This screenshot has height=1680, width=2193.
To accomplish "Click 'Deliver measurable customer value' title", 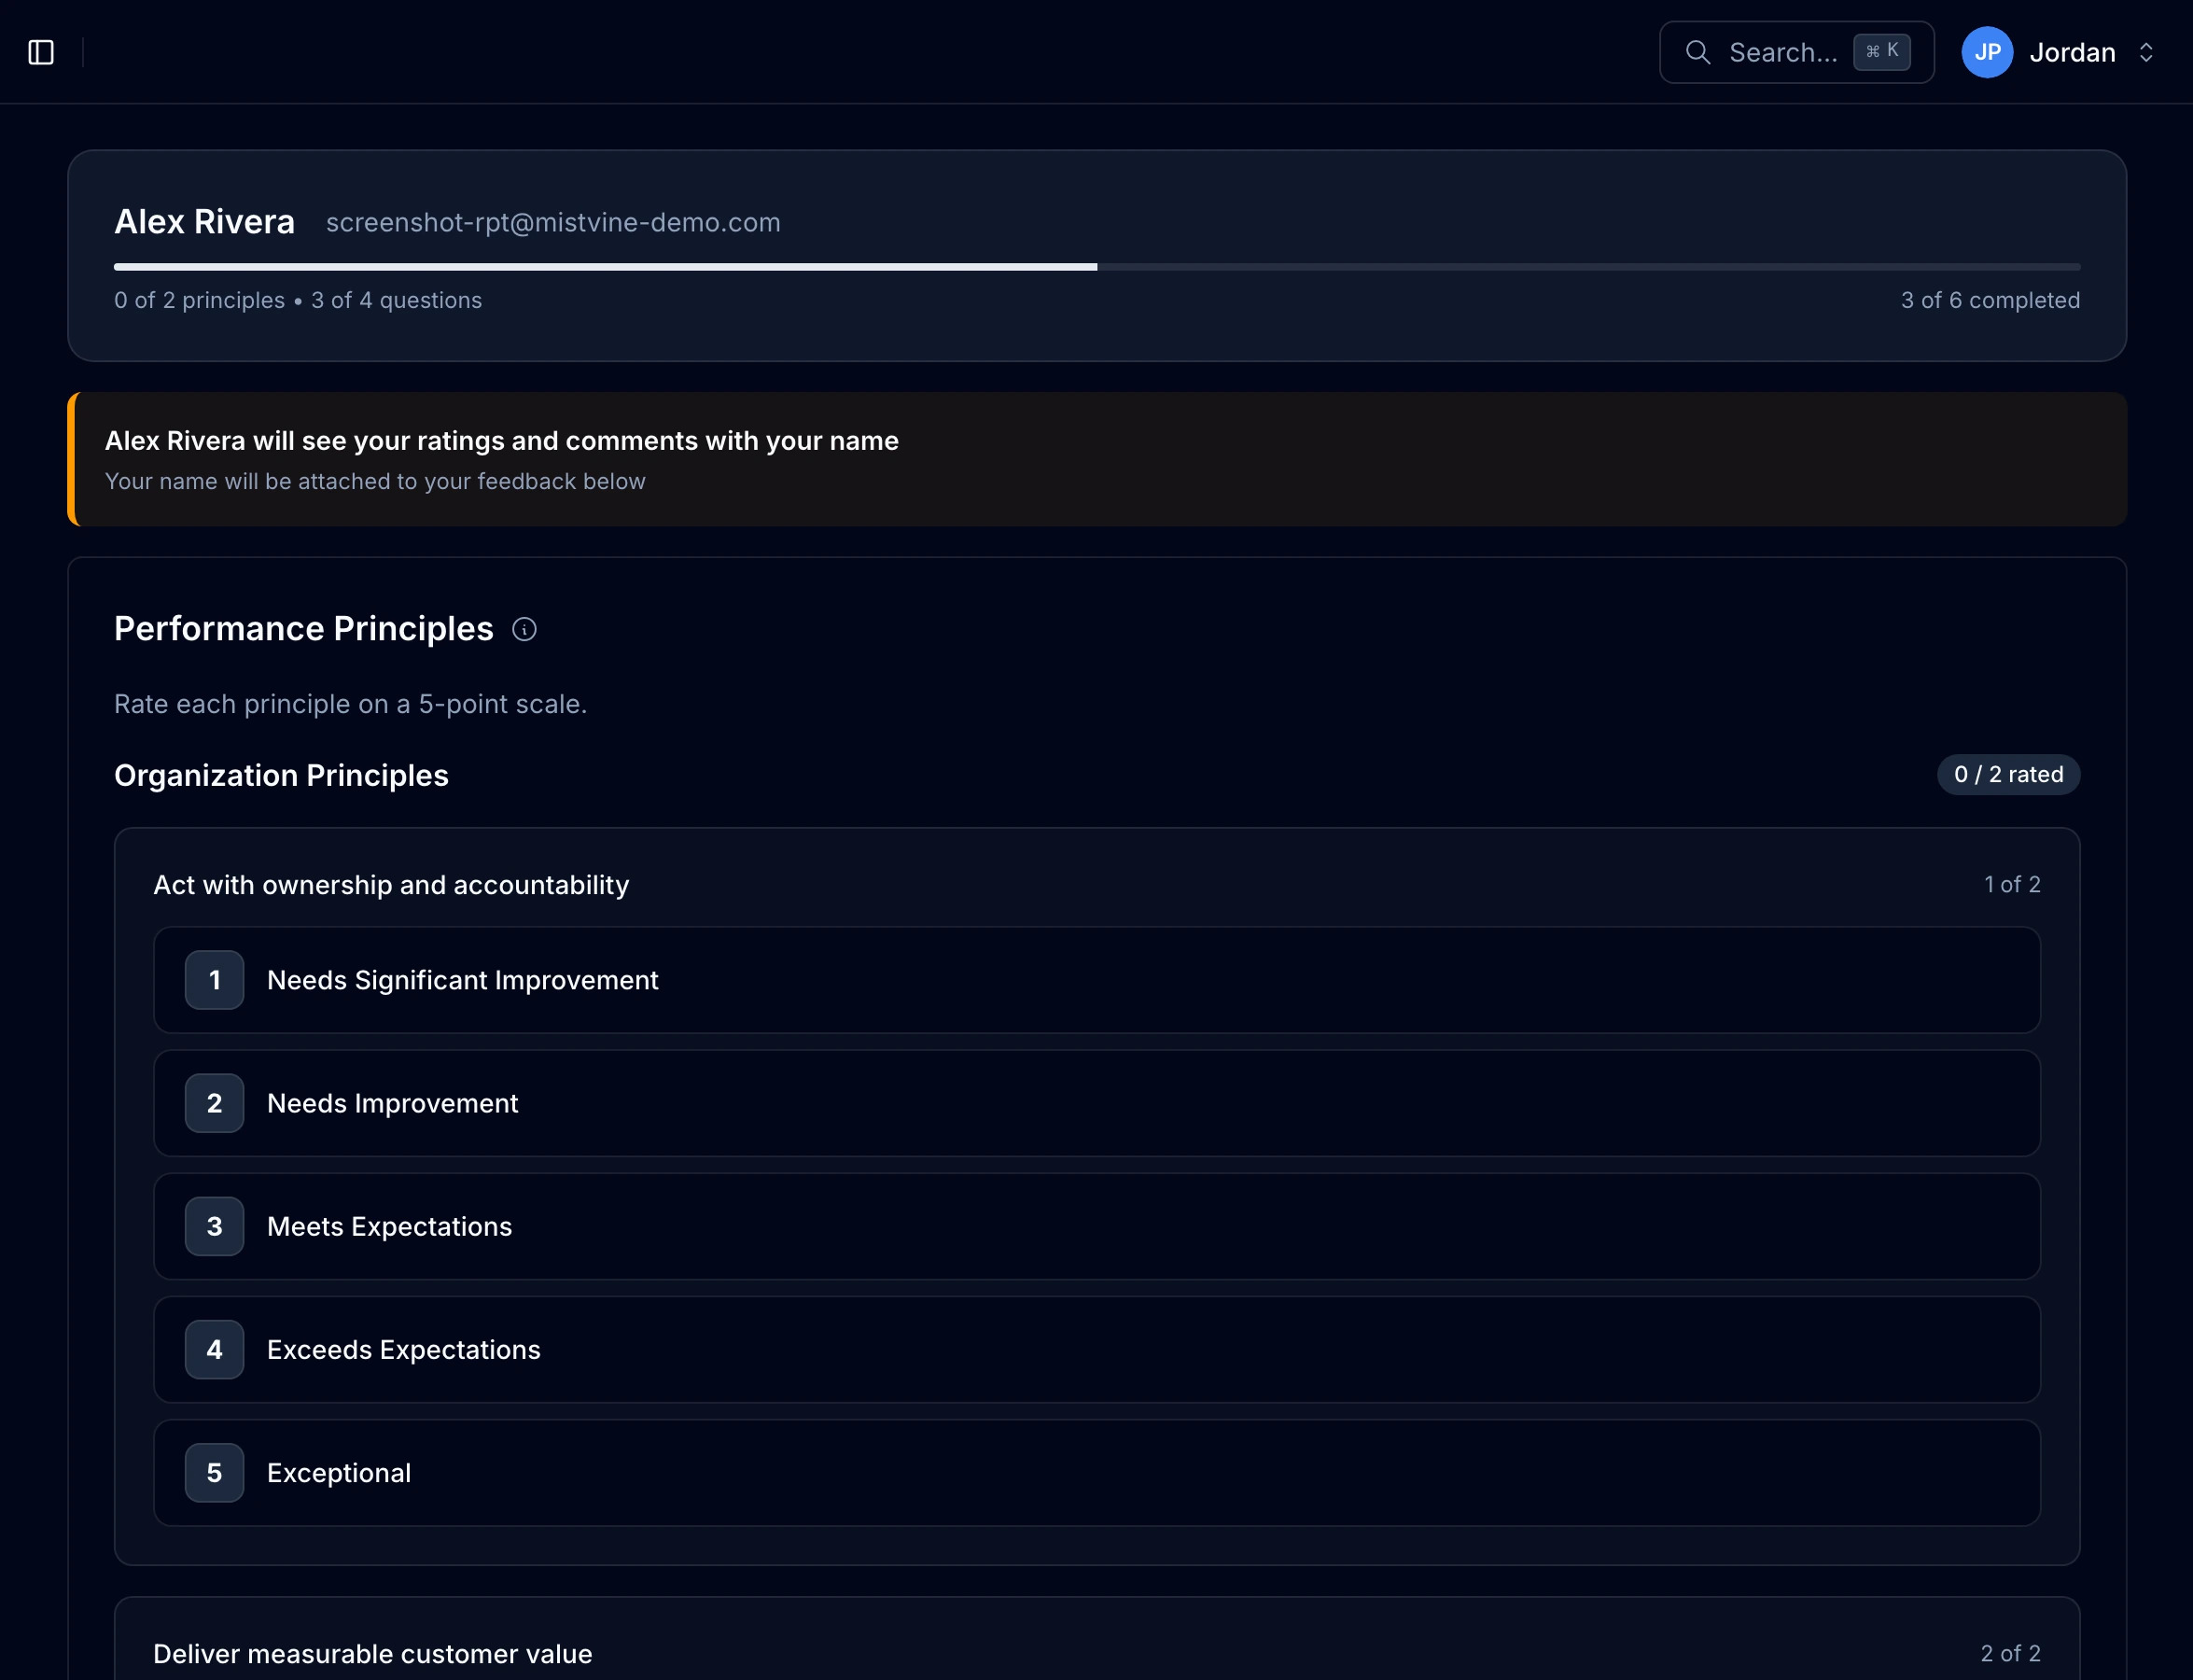I will 372,1654.
